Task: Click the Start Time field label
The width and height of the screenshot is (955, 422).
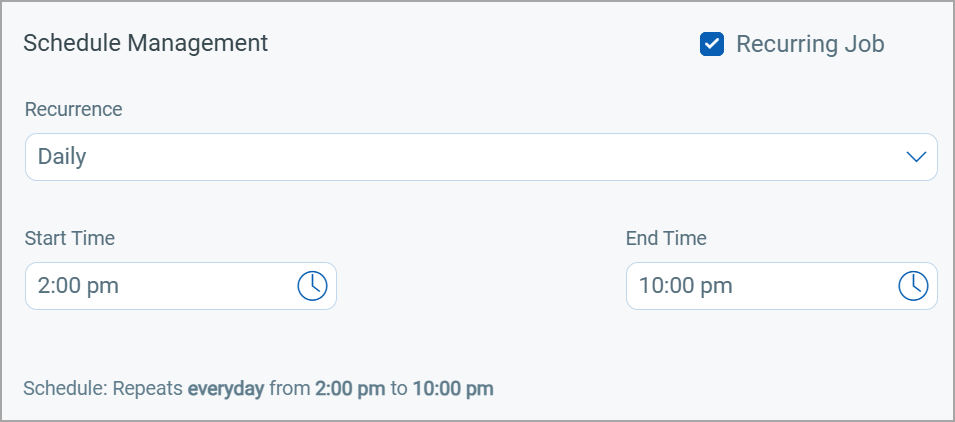Action: (70, 238)
